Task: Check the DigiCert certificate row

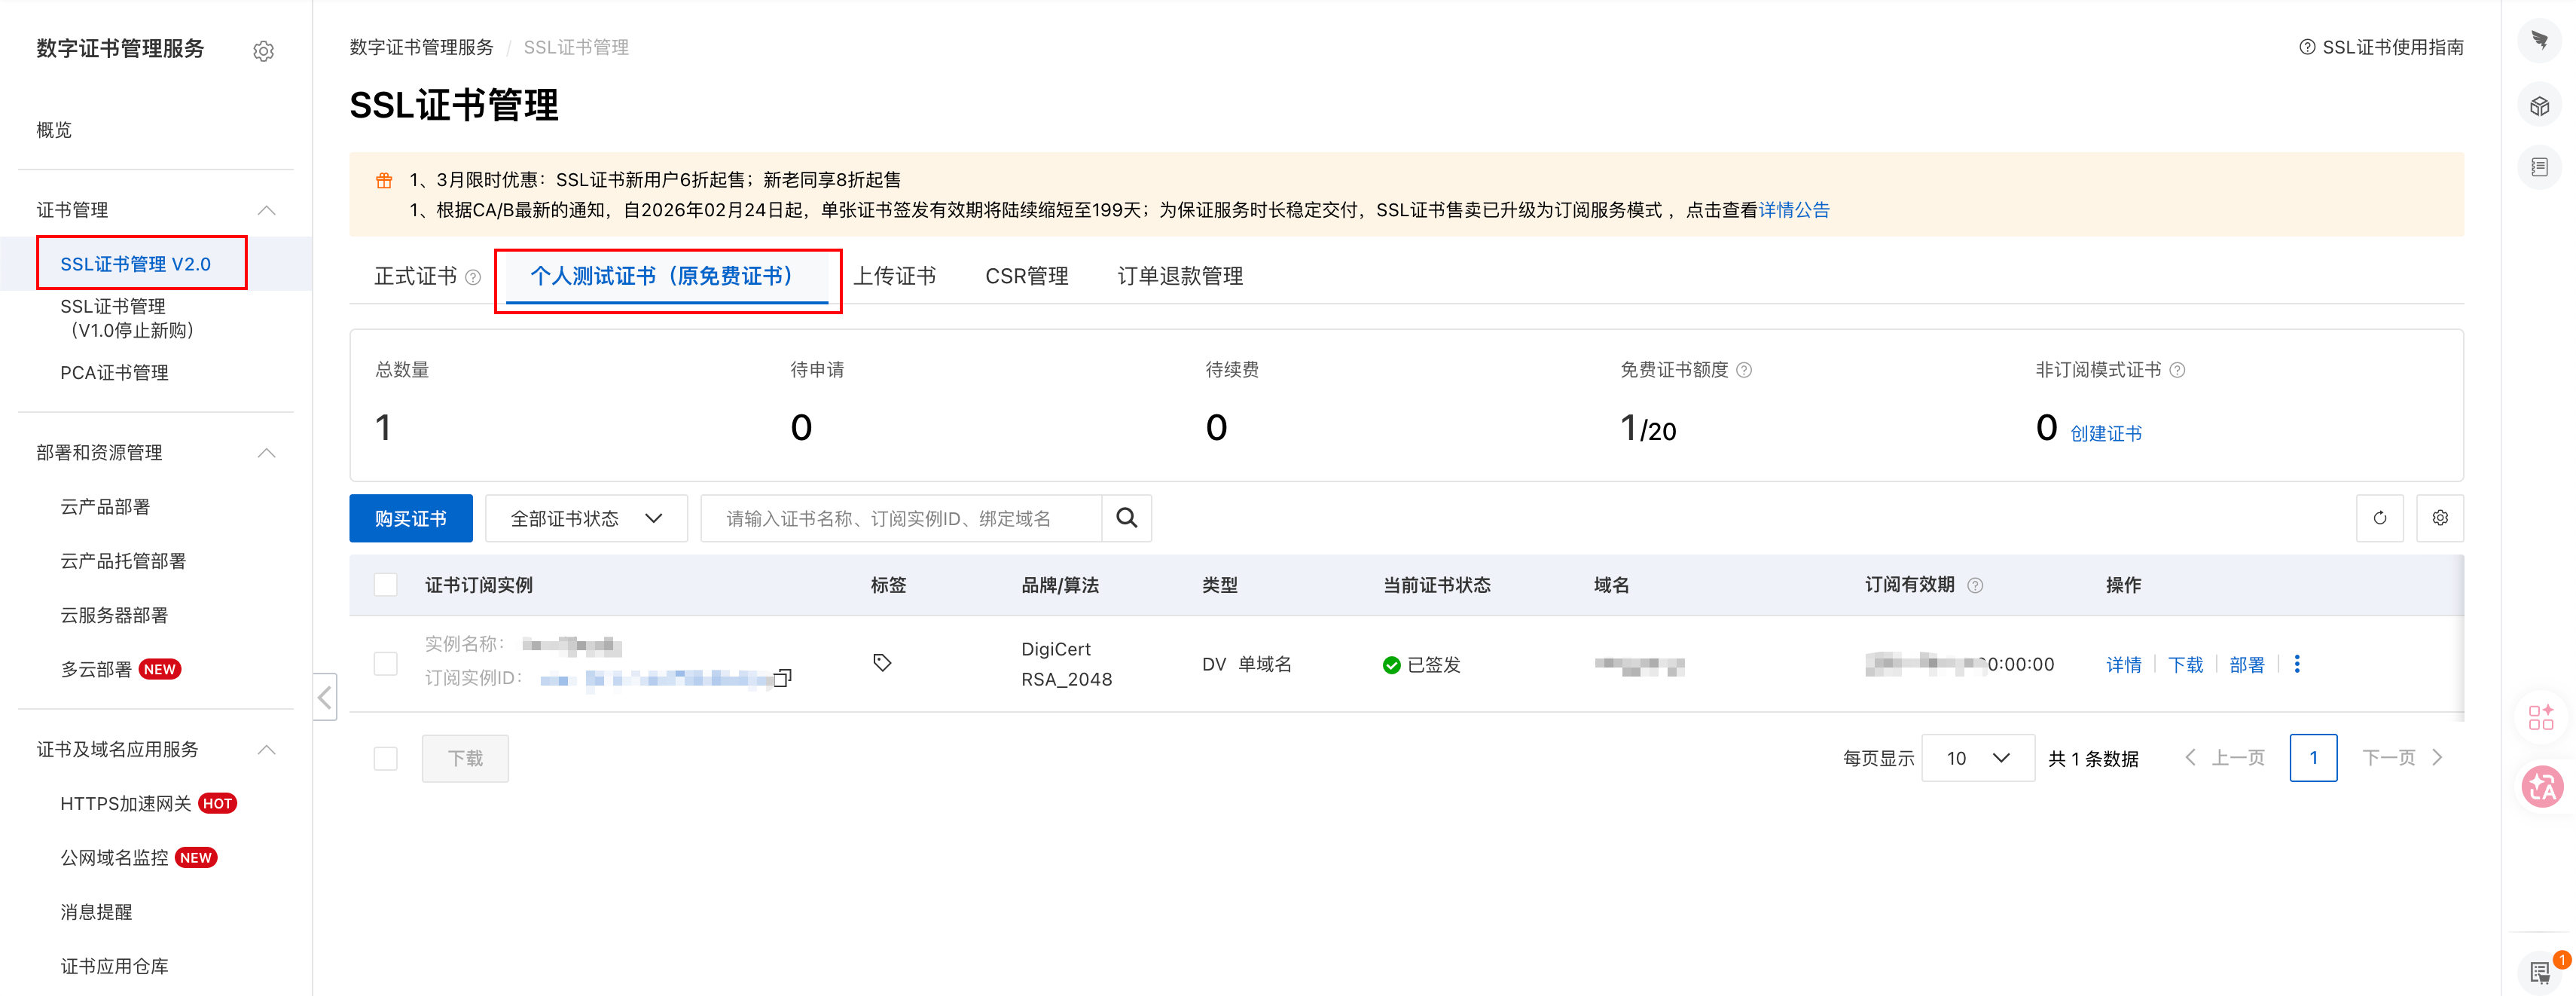Action: pos(385,664)
